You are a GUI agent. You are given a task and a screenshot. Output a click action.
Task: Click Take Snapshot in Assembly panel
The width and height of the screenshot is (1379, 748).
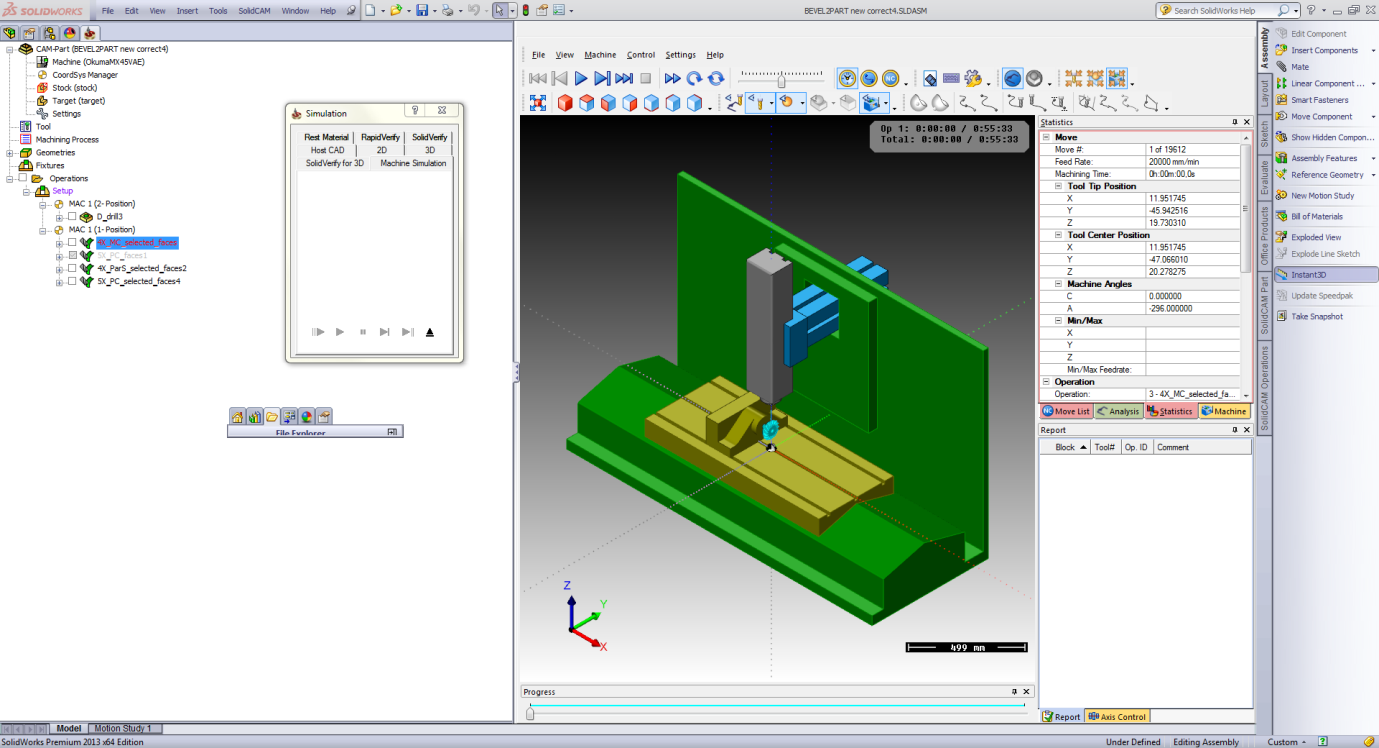1316,316
